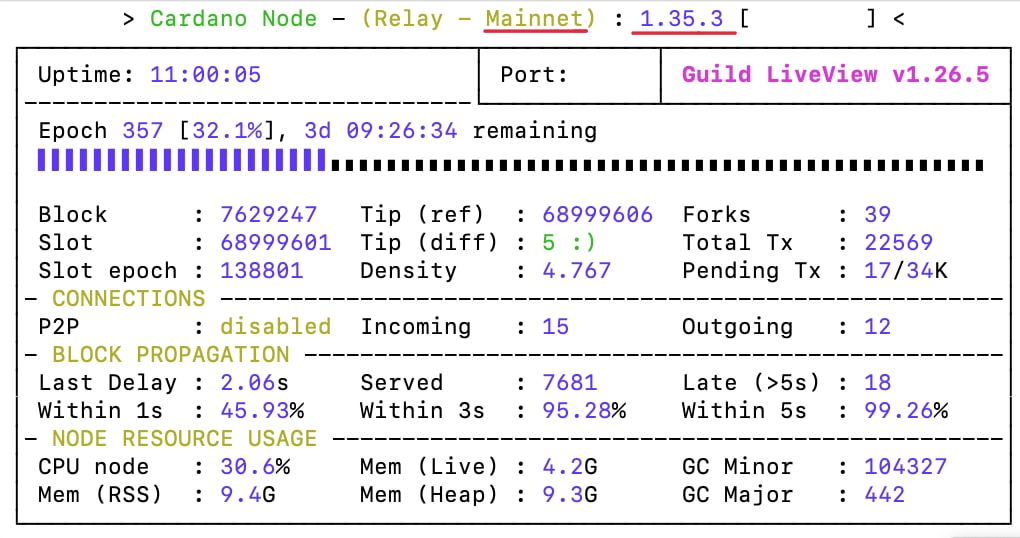Image resolution: width=1020 pixels, height=538 pixels.
Task: Click the 'Uptime:' label
Action: click(x=87, y=74)
